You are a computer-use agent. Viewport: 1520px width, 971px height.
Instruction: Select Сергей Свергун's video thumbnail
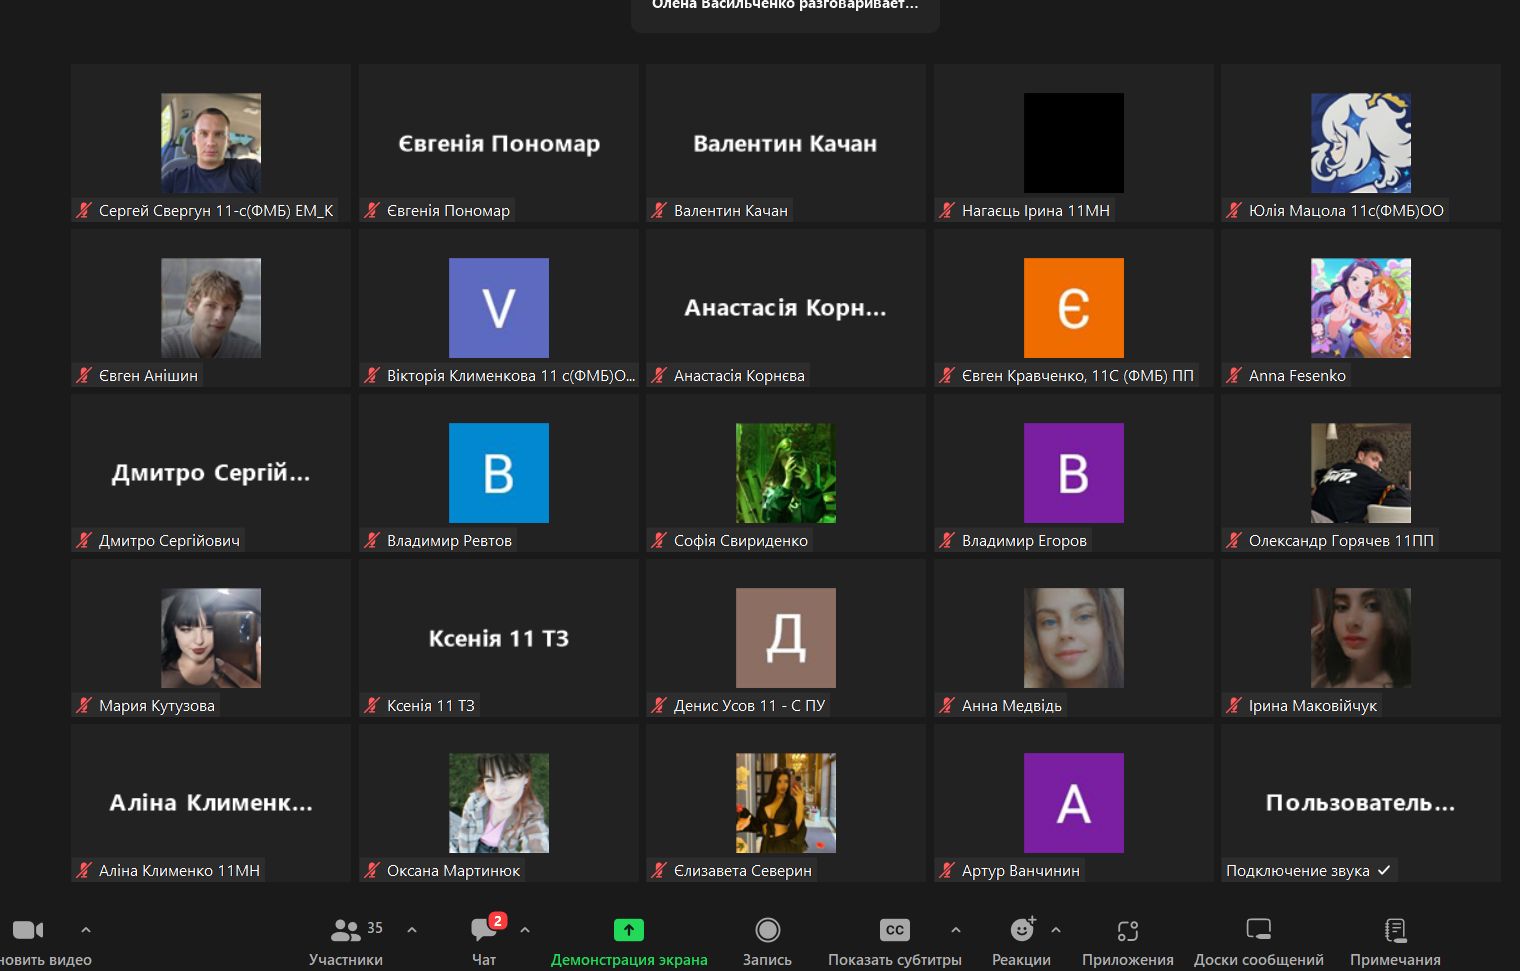tap(211, 143)
